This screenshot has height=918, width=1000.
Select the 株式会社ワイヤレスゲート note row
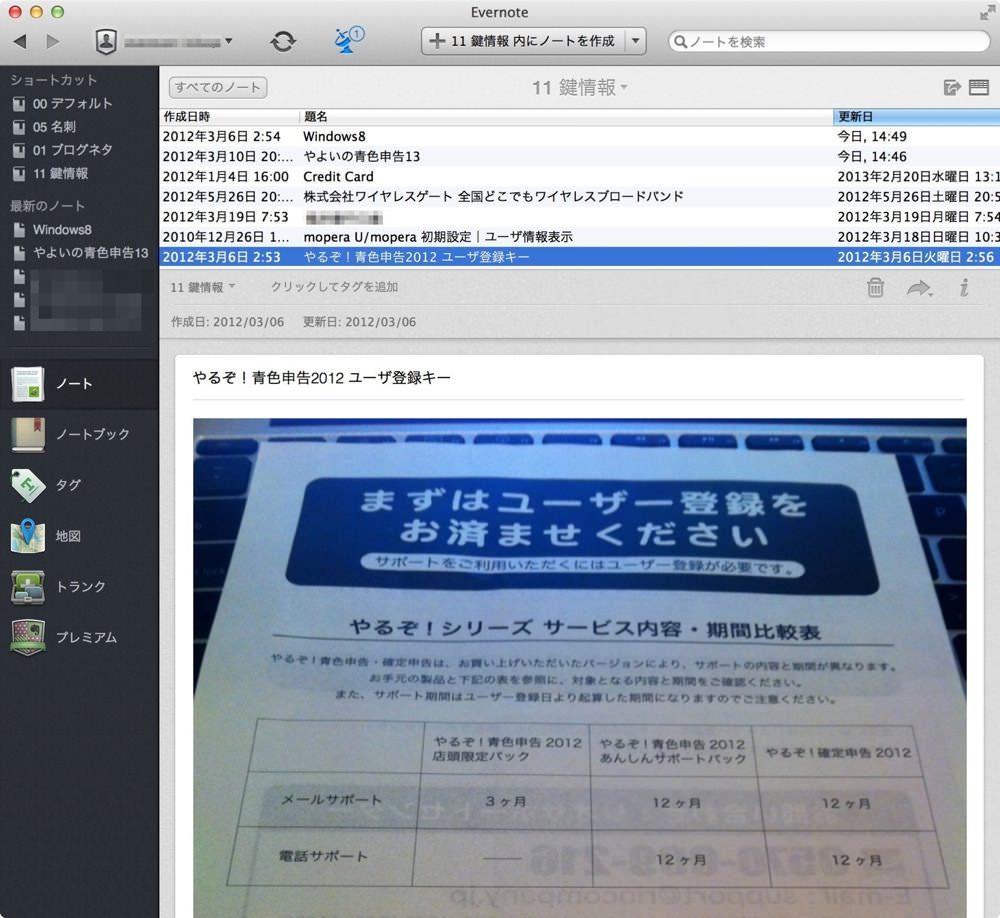(580, 196)
